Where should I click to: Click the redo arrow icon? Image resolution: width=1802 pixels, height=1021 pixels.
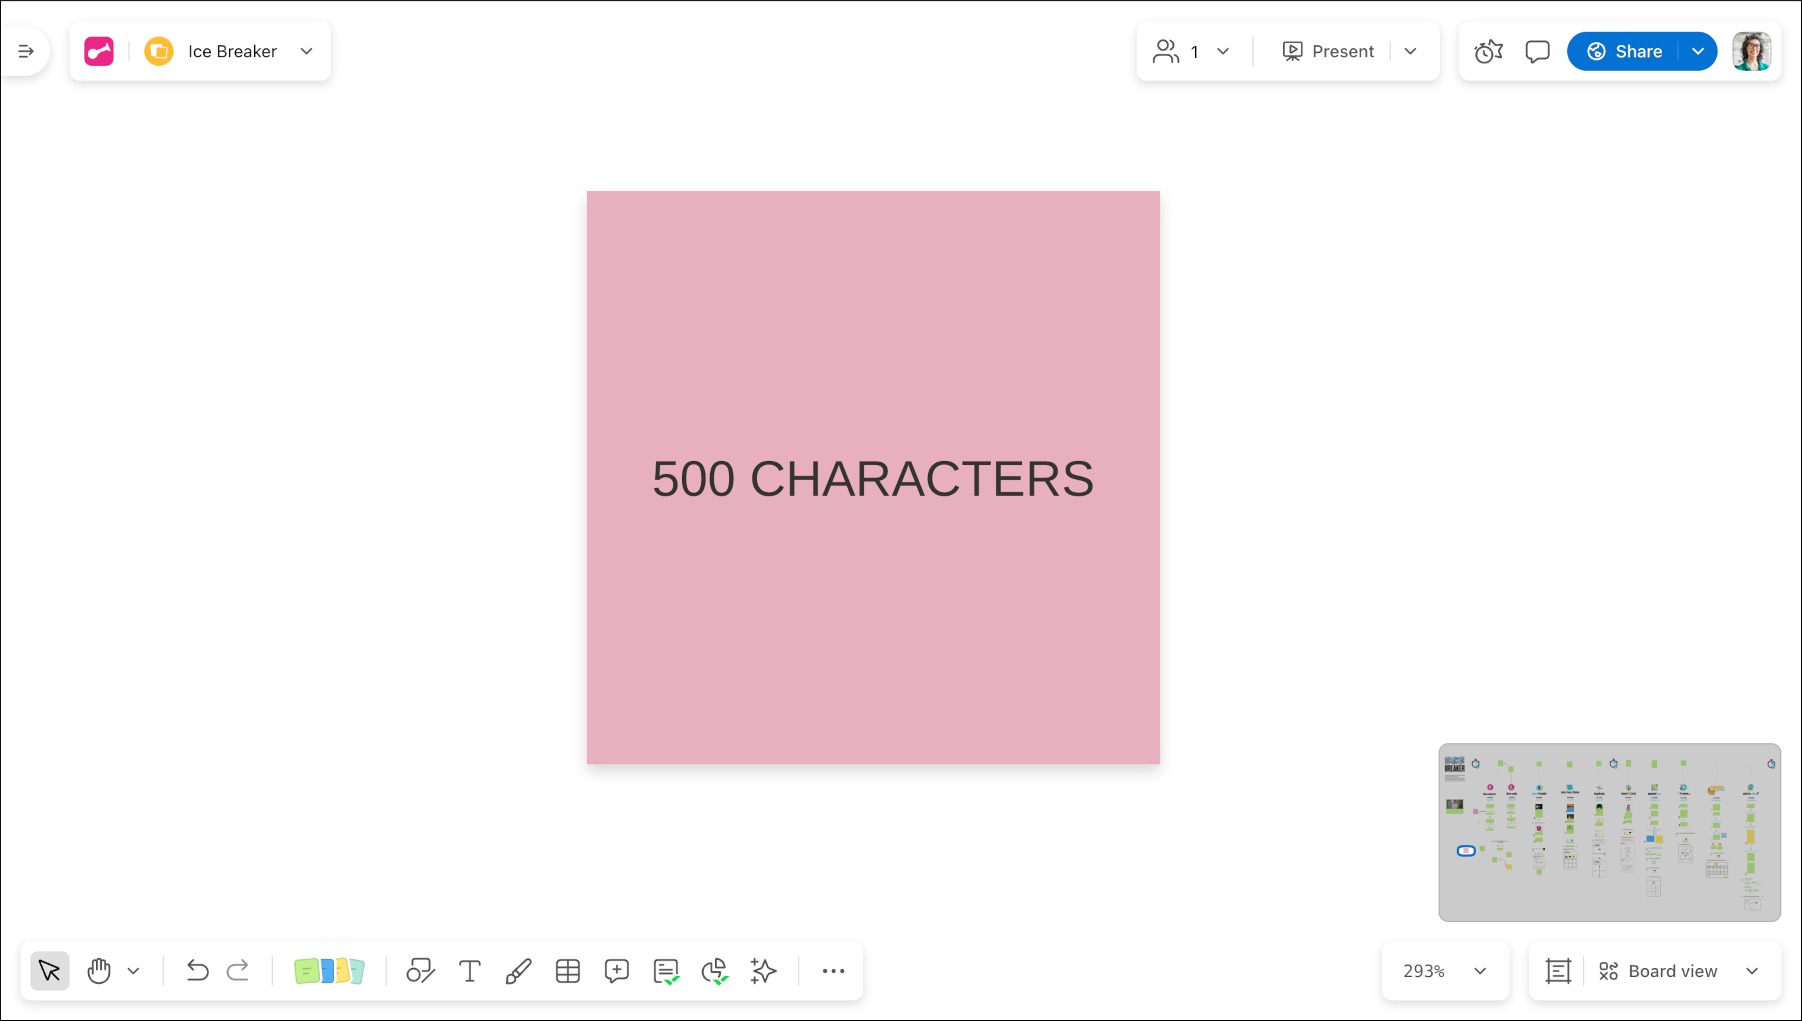click(238, 971)
